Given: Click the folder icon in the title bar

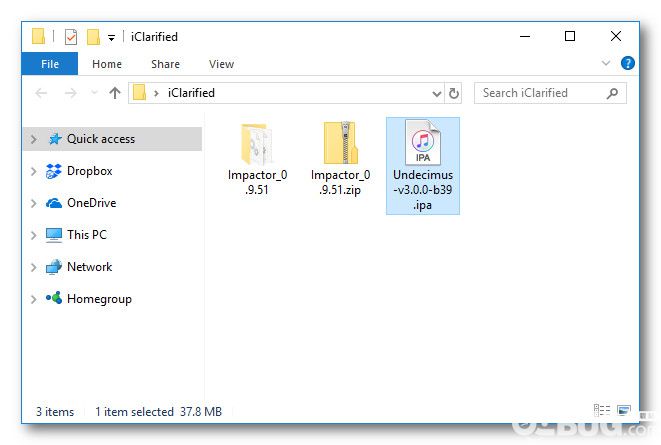Looking at the screenshot, I should click(x=38, y=36).
